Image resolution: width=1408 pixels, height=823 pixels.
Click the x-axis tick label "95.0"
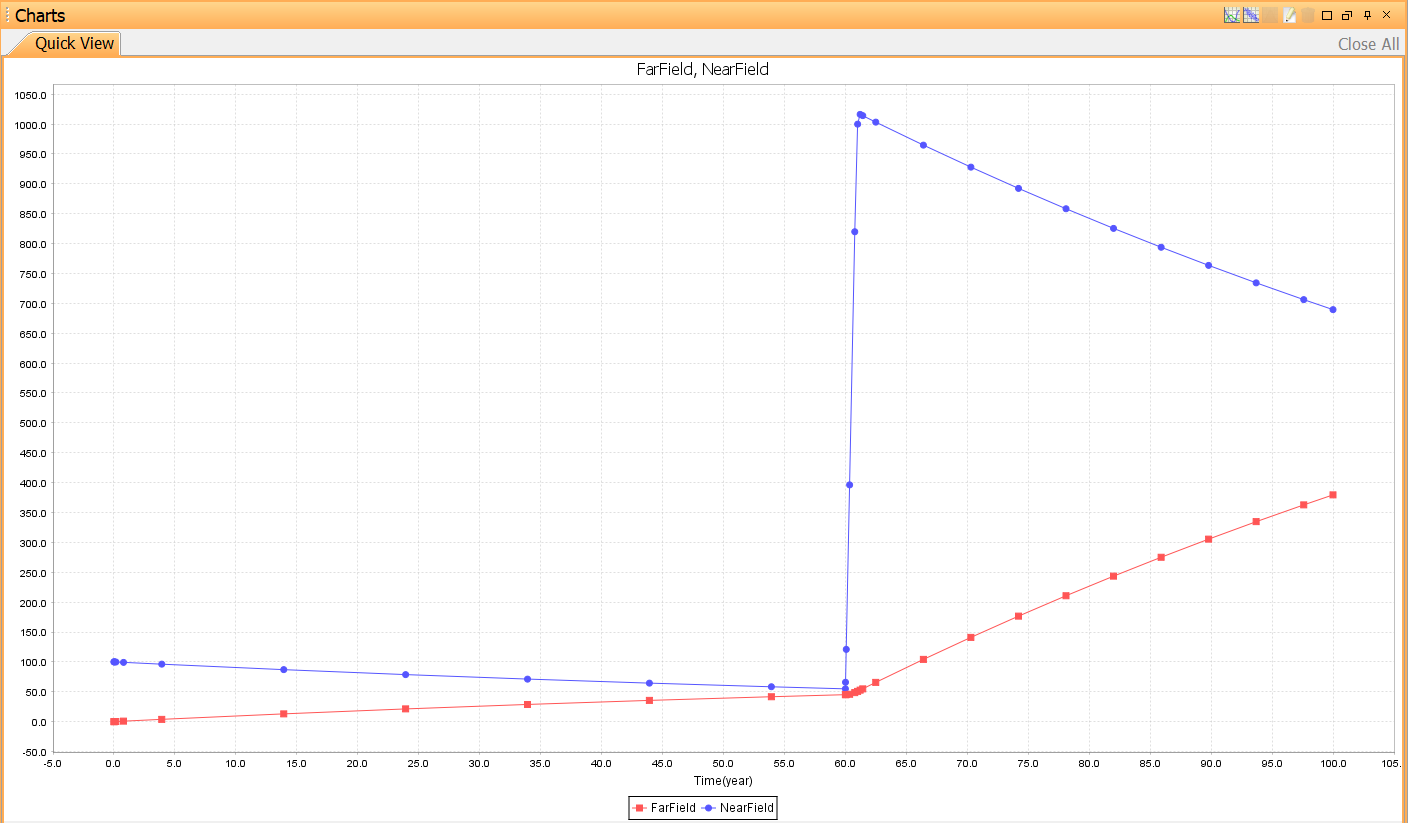click(x=1272, y=763)
